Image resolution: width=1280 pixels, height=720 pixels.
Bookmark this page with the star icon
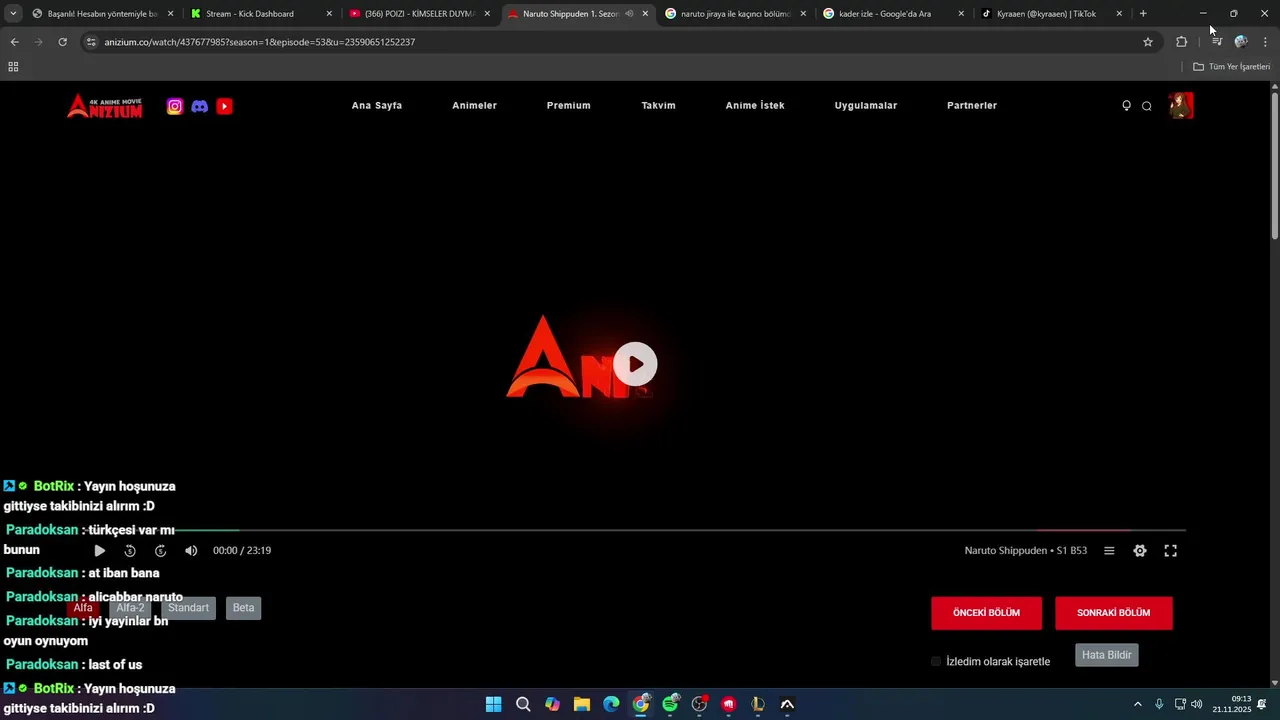pyautogui.click(x=1148, y=42)
